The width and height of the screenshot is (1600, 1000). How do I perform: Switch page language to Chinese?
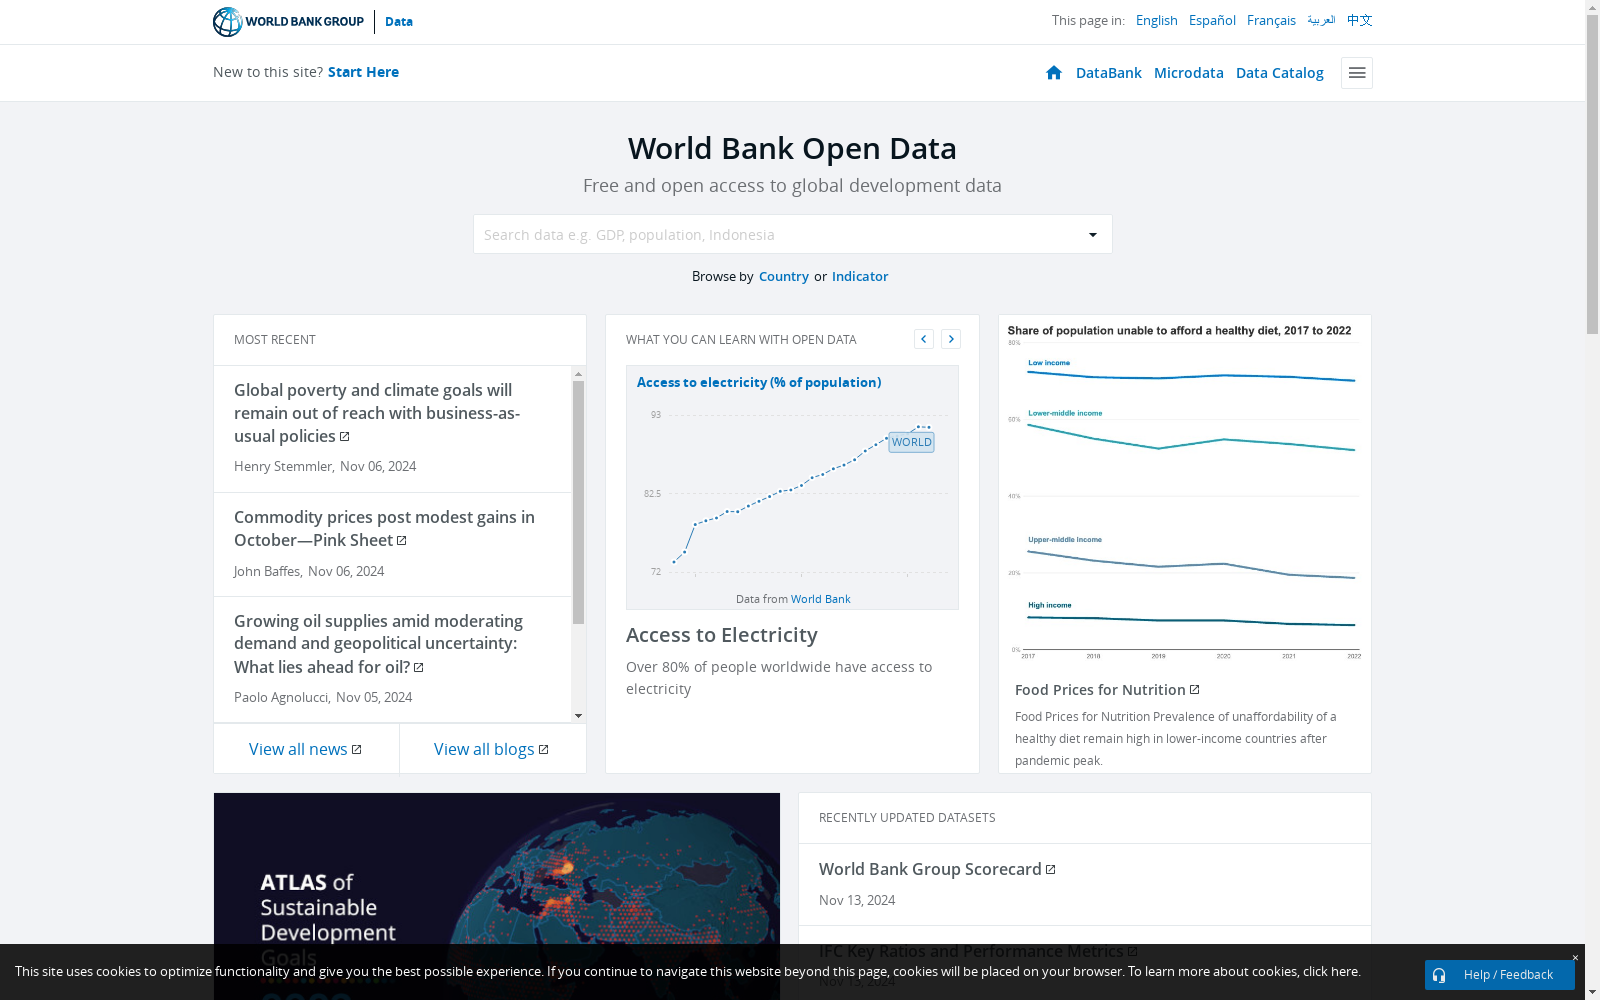(1360, 20)
